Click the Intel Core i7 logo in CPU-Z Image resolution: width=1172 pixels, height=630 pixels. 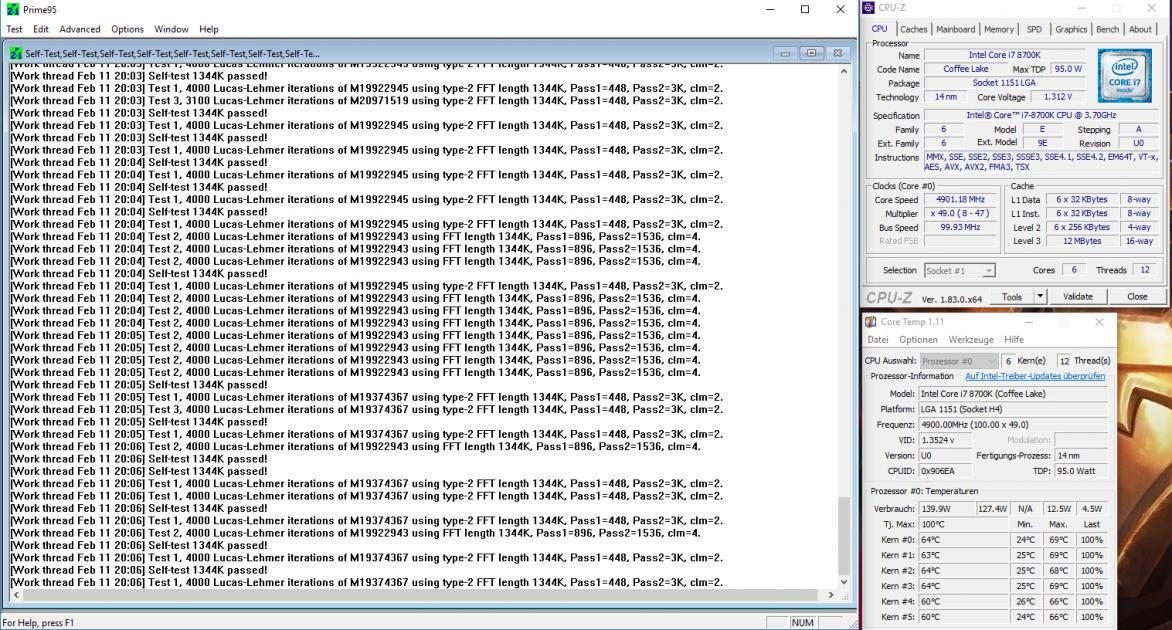point(1124,75)
